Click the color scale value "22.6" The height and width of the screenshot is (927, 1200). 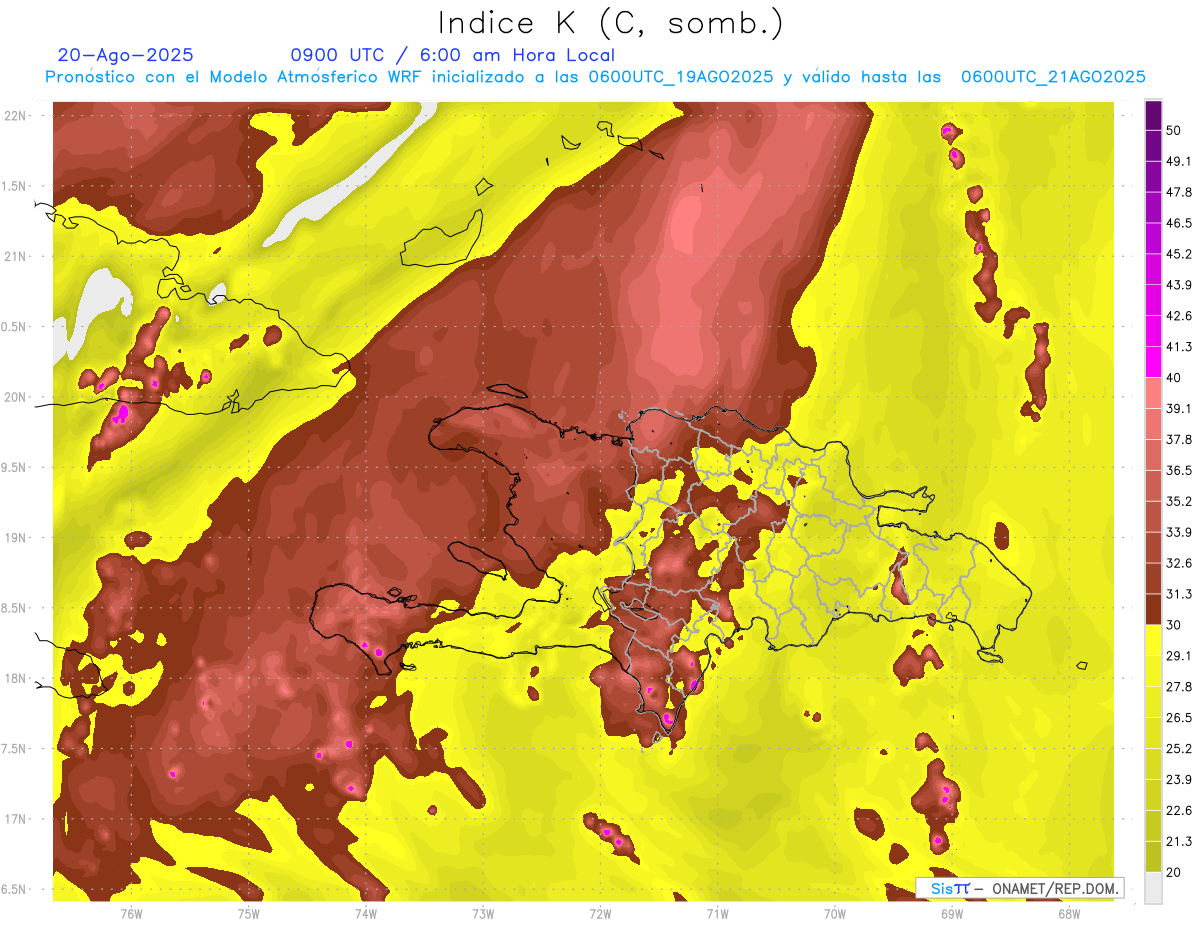click(1178, 811)
